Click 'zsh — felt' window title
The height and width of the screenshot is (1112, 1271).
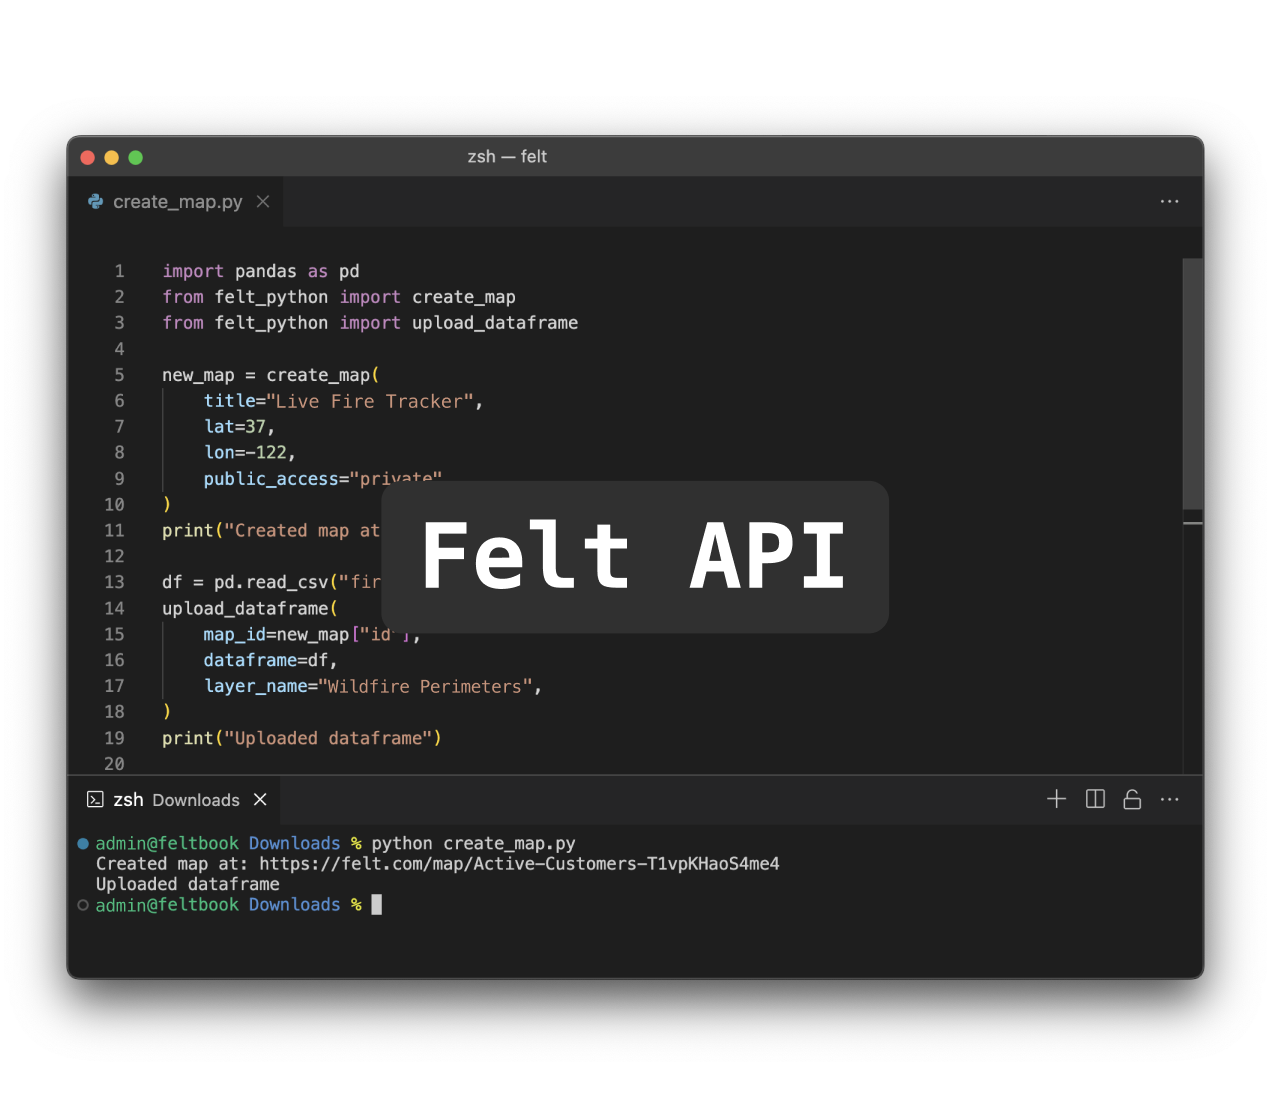[x=507, y=157]
